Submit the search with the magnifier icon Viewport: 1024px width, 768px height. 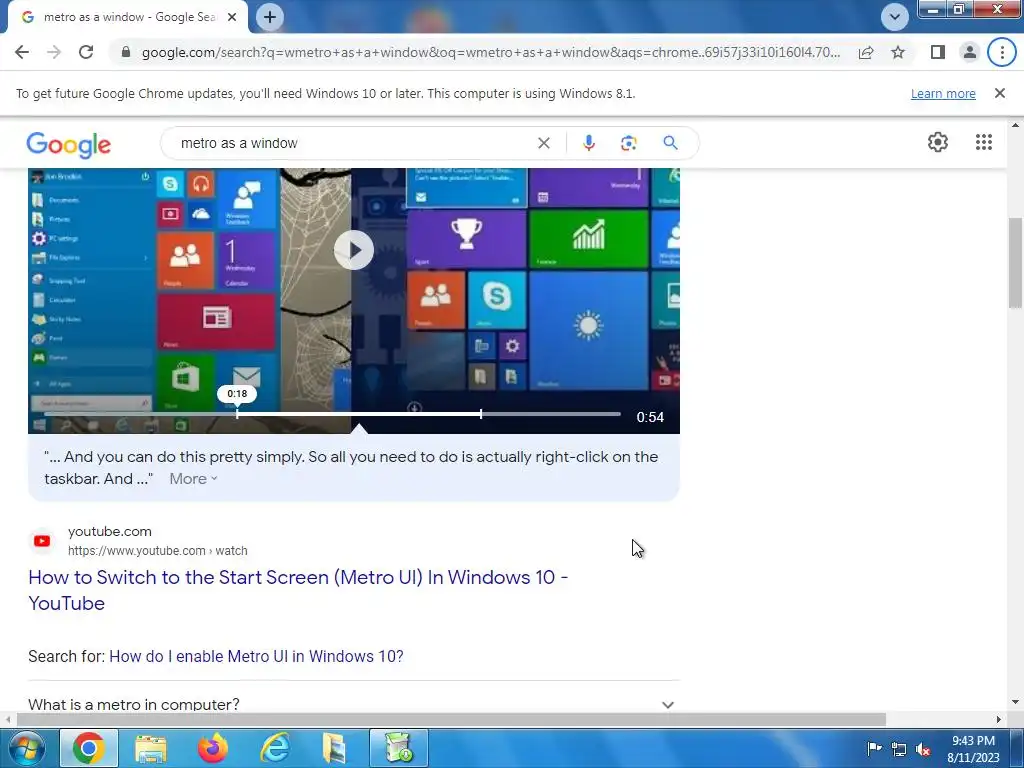(670, 143)
